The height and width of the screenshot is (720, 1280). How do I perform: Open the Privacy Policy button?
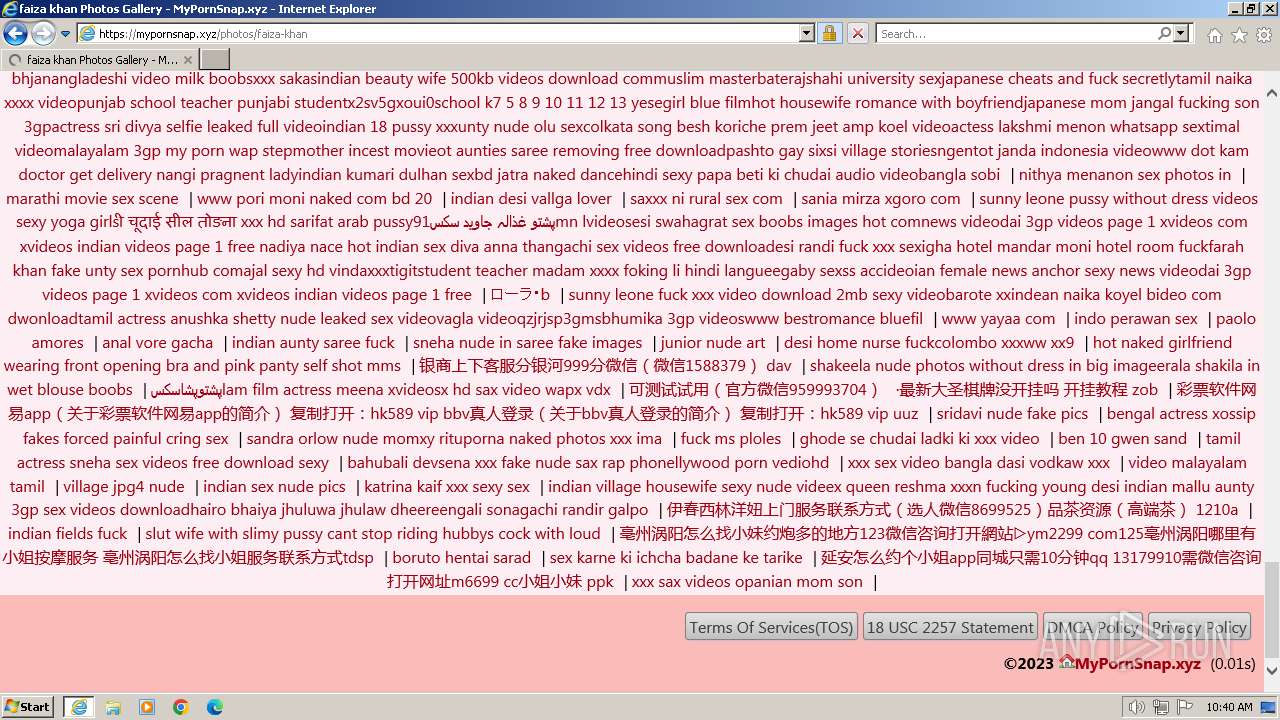tap(1199, 627)
